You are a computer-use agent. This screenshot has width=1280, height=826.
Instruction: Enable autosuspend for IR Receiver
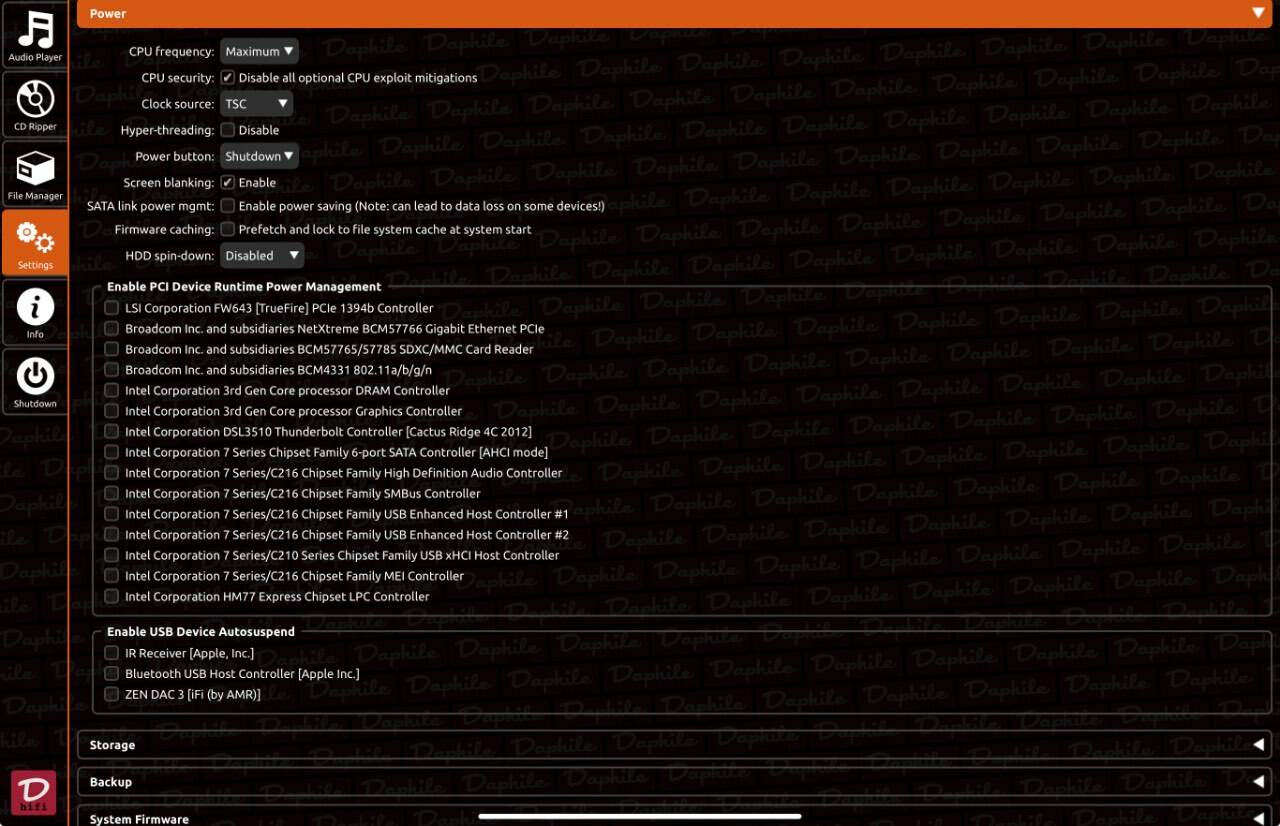click(112, 653)
